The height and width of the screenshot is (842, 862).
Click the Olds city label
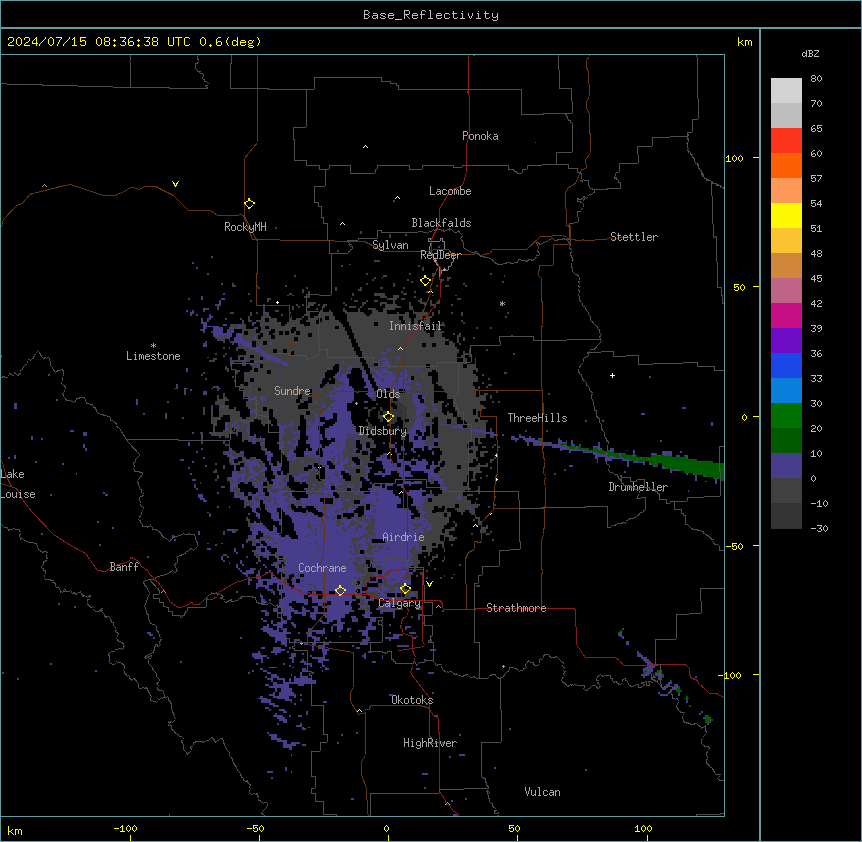pyautogui.click(x=388, y=394)
